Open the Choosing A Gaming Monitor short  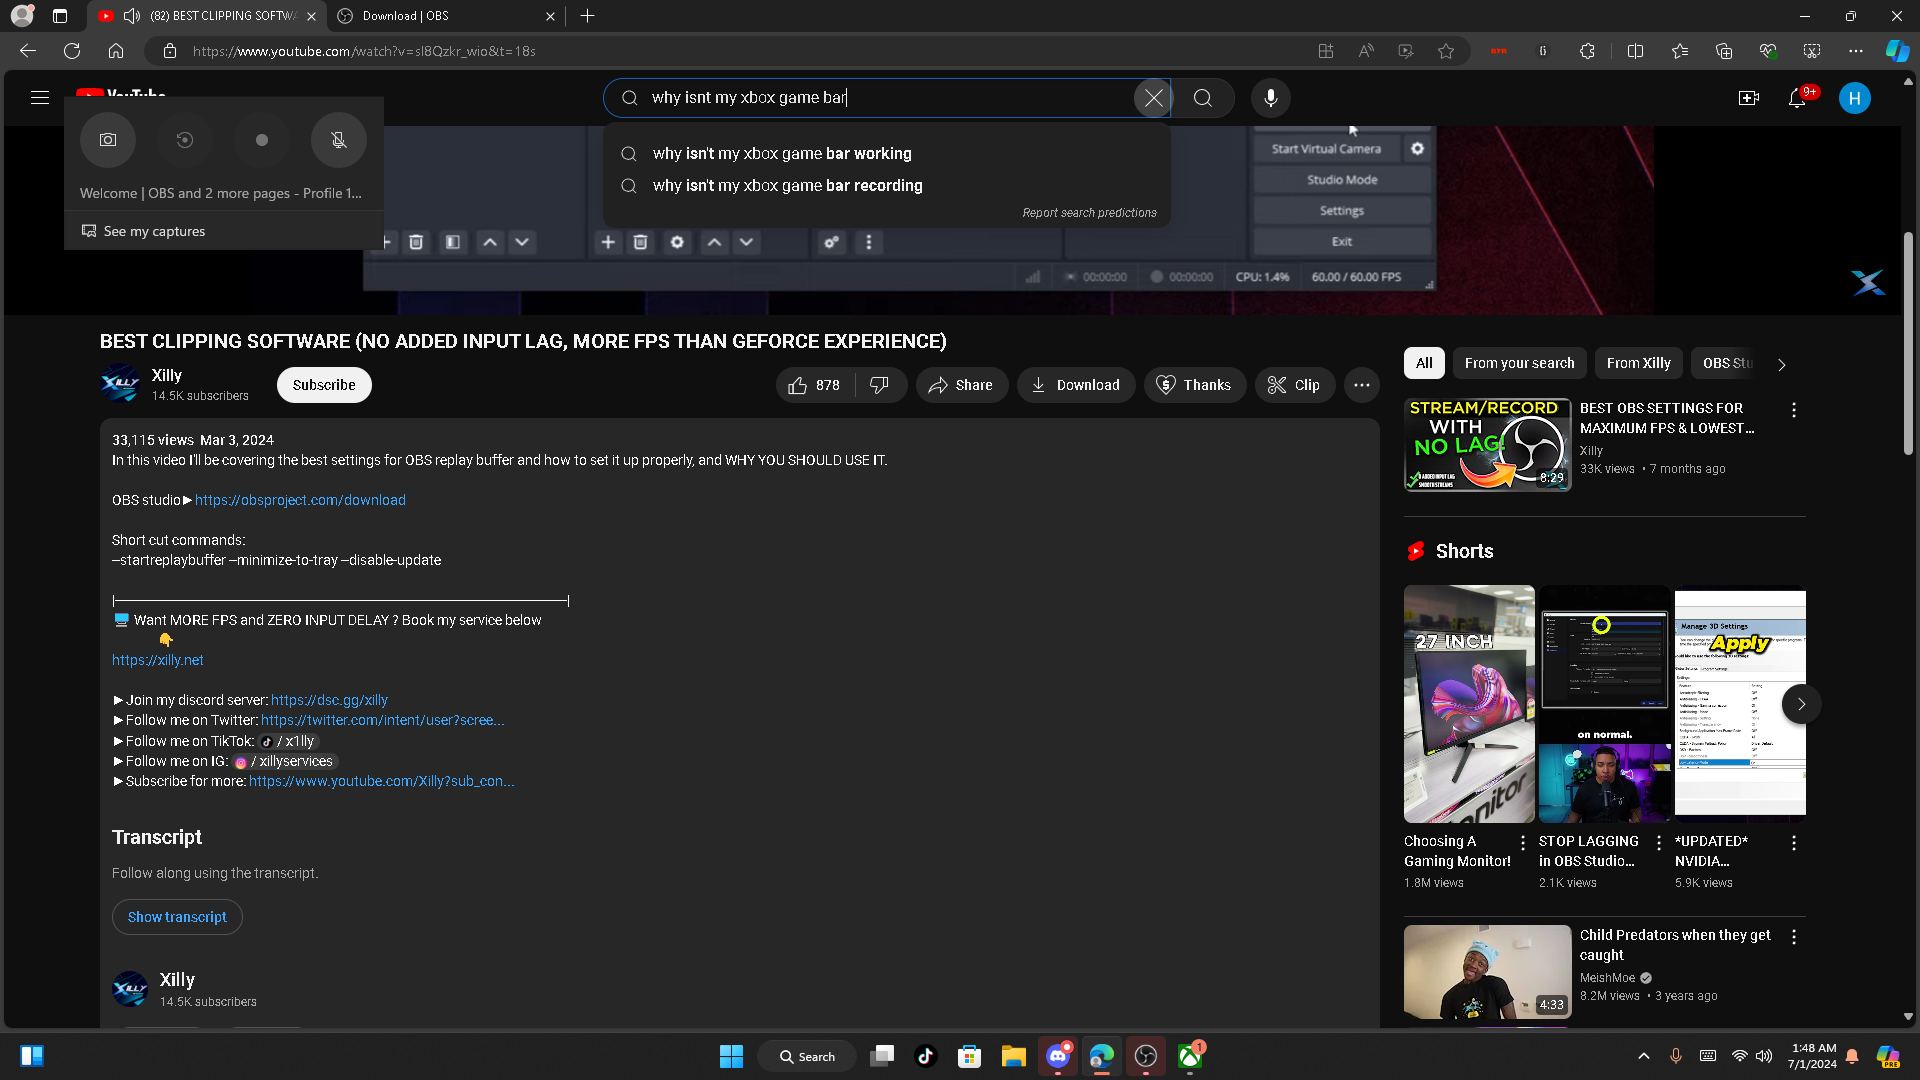click(1469, 704)
